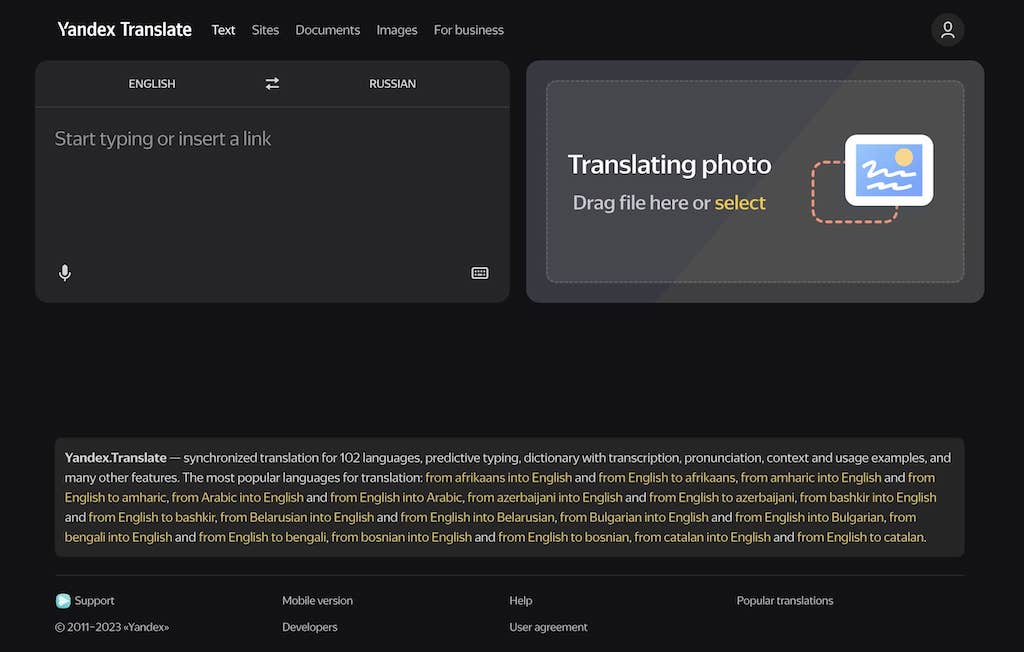Image resolution: width=1024 pixels, height=652 pixels.
Task: Open the Sites translation section
Action: 265,30
